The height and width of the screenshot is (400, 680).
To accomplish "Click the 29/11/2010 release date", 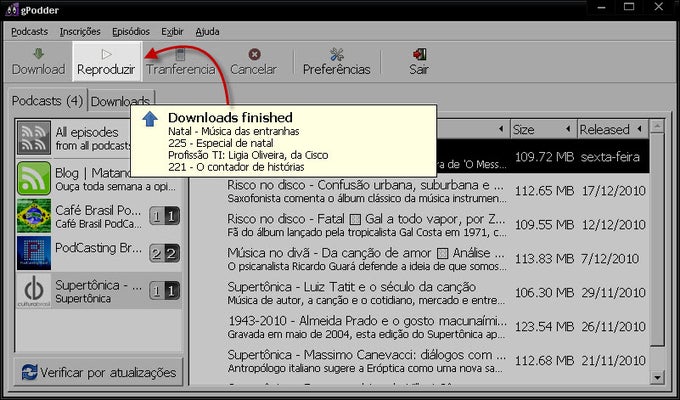I will (x=613, y=292).
